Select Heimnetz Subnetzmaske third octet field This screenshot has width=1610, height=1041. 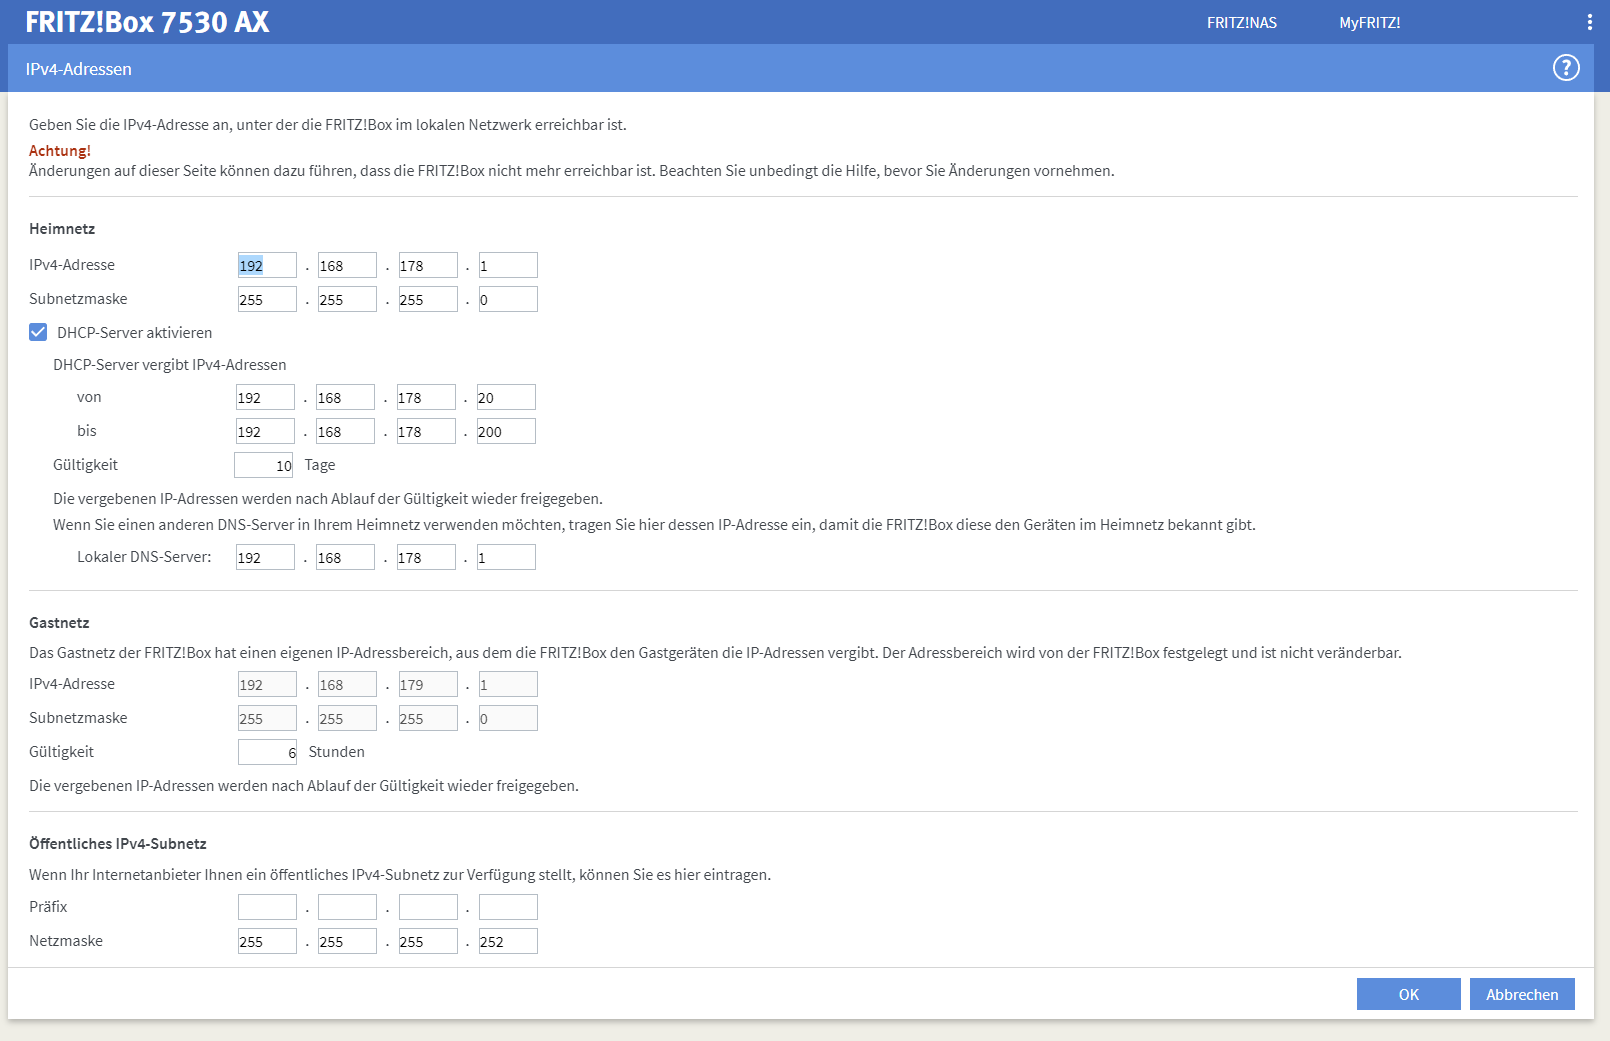click(428, 299)
